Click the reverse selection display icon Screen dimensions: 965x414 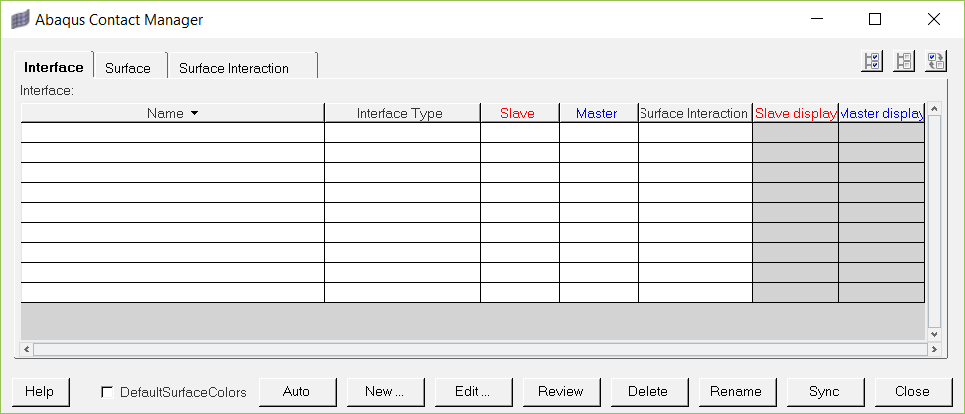[x=936, y=62]
